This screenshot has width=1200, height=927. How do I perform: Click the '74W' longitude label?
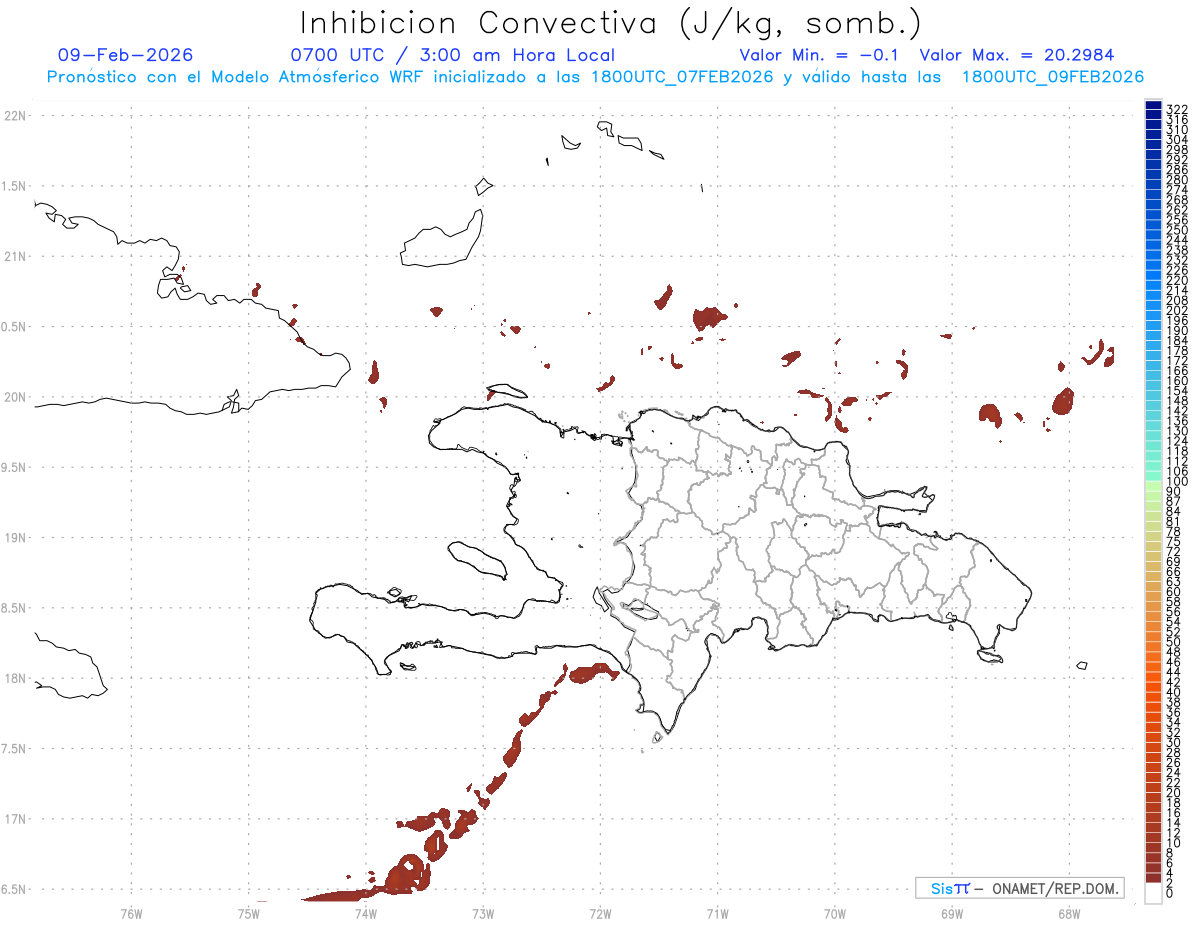365,912
